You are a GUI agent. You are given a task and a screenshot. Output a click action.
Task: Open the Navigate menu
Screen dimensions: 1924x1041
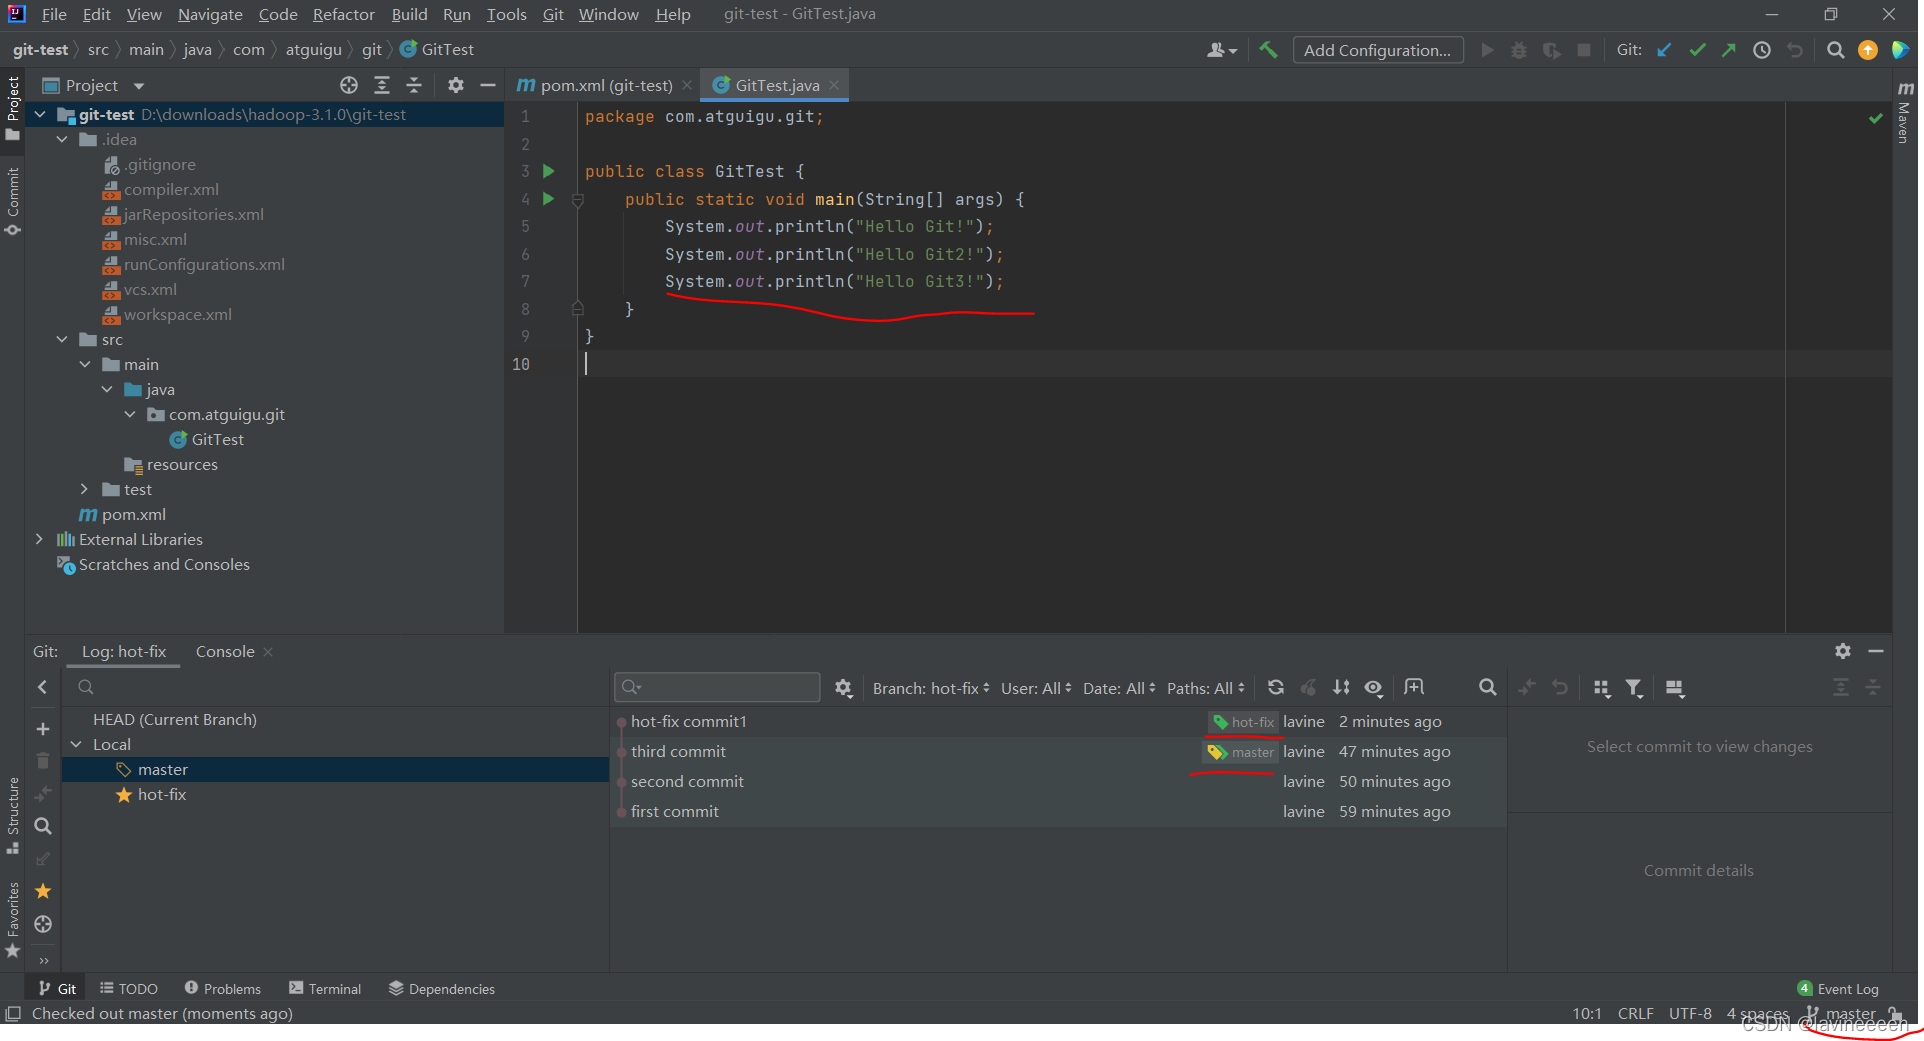pyautogui.click(x=210, y=14)
